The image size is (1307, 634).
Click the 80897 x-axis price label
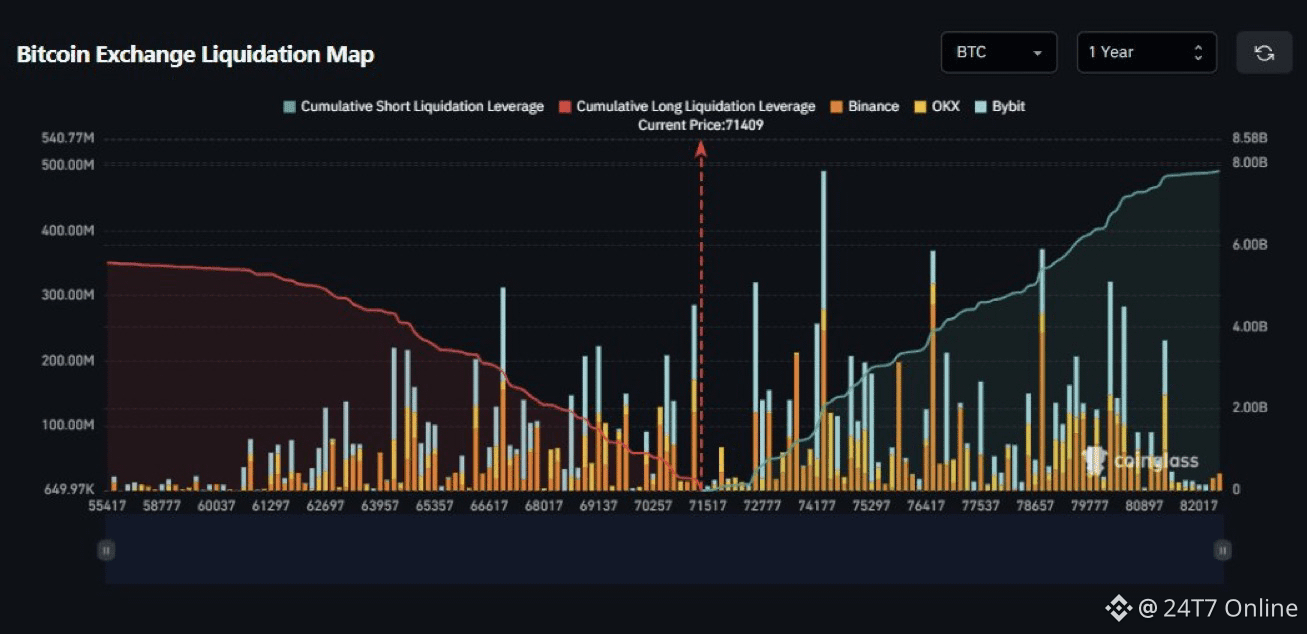[x=1144, y=506]
